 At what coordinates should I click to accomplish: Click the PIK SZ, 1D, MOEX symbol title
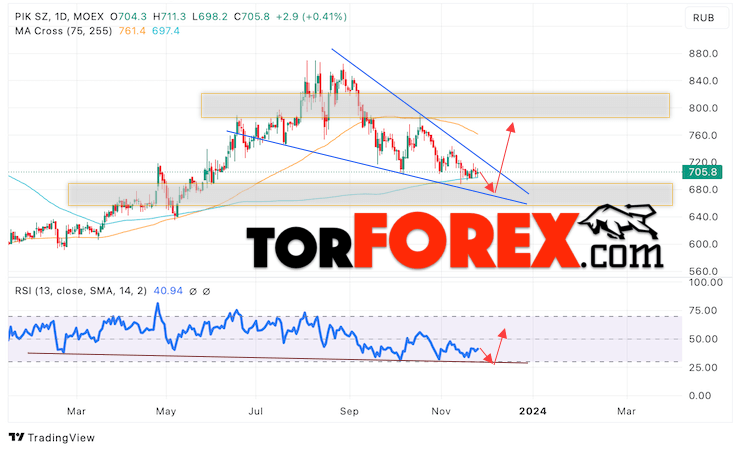click(59, 17)
